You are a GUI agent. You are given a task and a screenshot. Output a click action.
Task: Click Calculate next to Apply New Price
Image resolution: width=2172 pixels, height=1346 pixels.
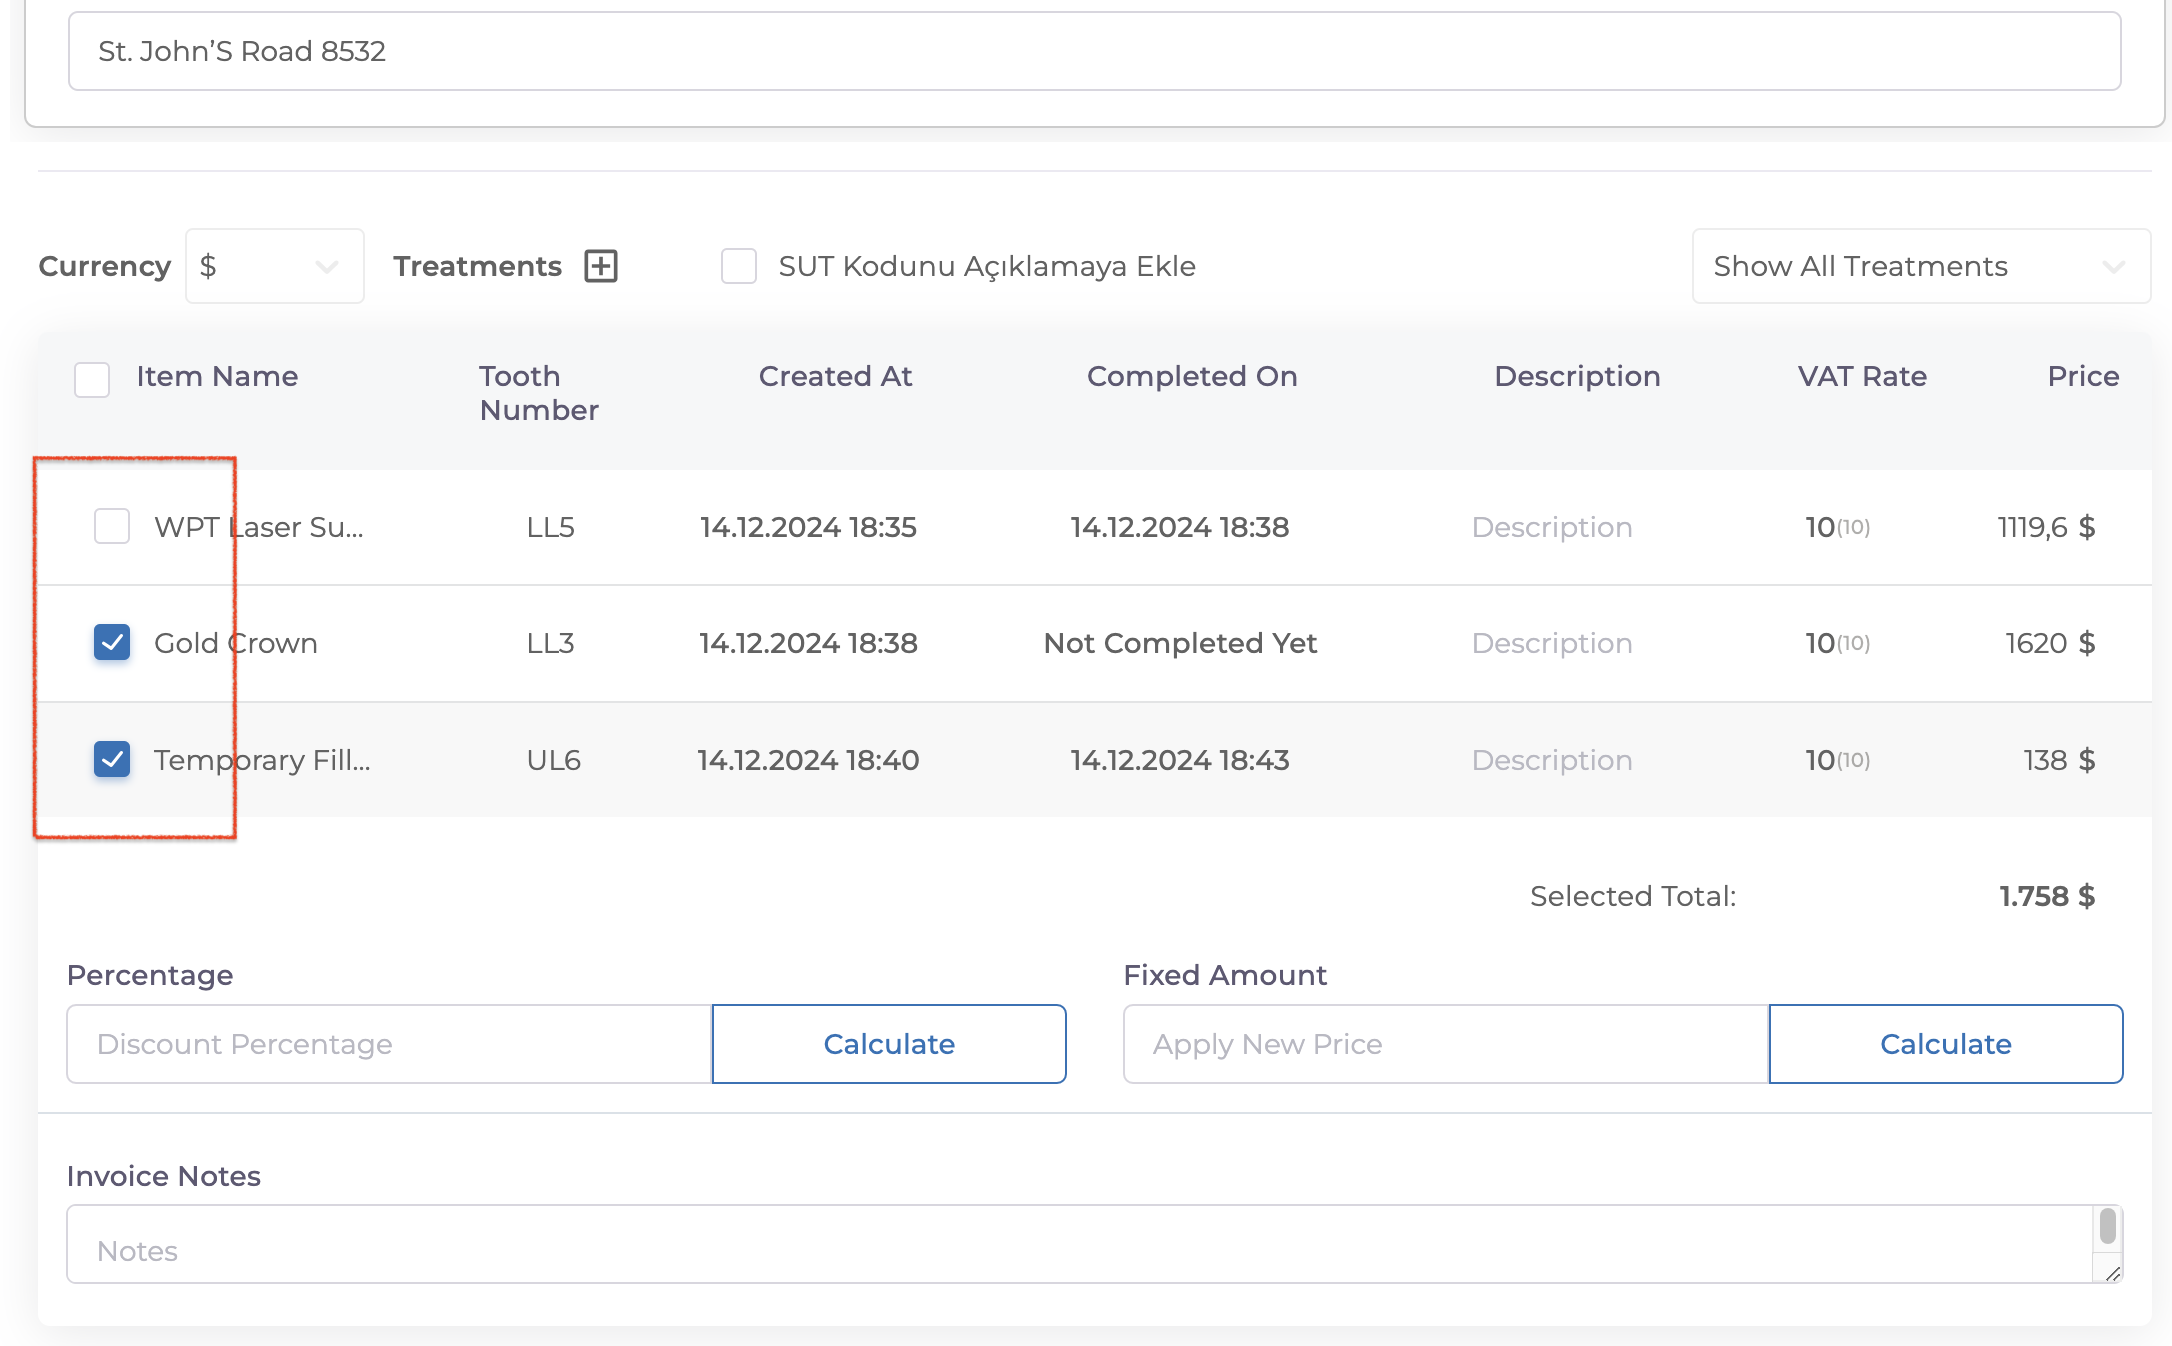coord(1945,1044)
